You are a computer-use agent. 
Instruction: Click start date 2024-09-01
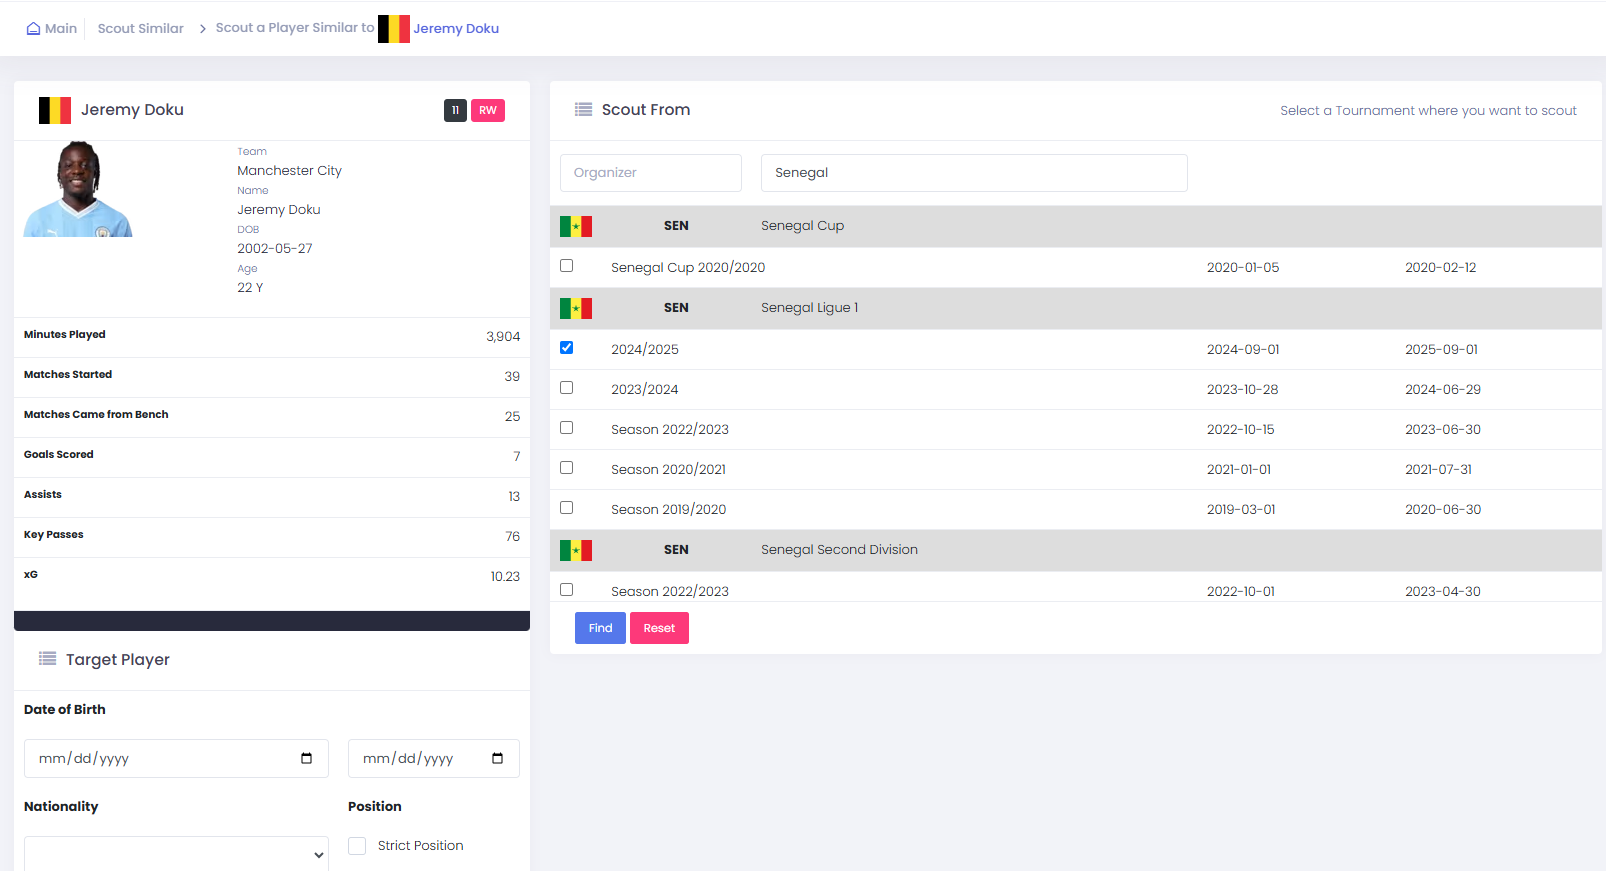click(1243, 350)
